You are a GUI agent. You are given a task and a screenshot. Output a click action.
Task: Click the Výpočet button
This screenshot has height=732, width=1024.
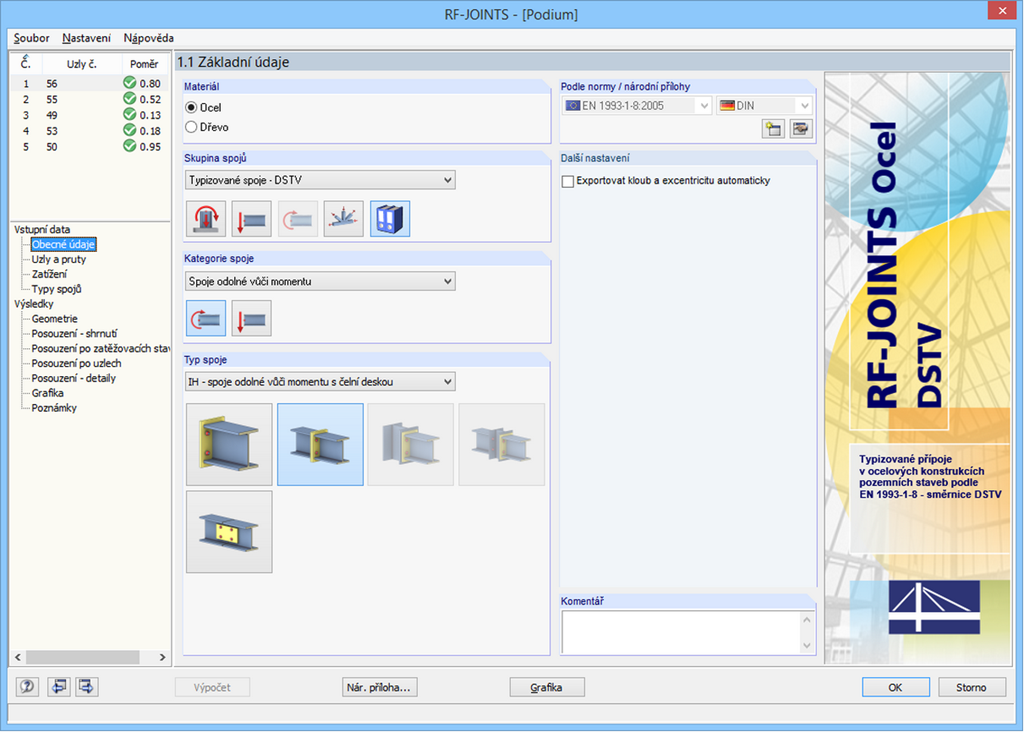[212, 688]
